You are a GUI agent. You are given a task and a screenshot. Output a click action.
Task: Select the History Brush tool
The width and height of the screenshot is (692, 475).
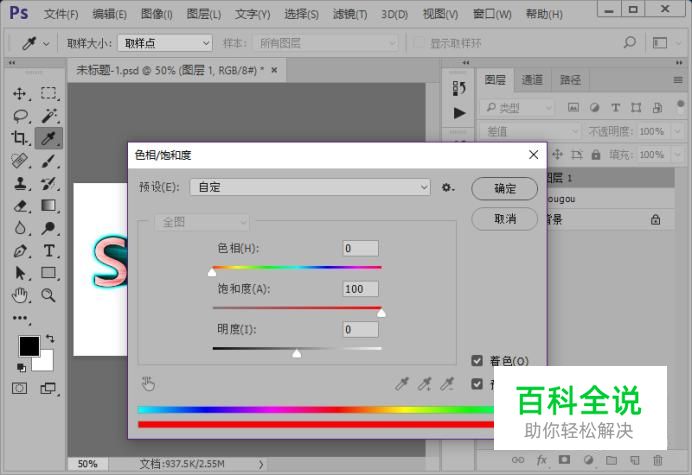[49, 183]
